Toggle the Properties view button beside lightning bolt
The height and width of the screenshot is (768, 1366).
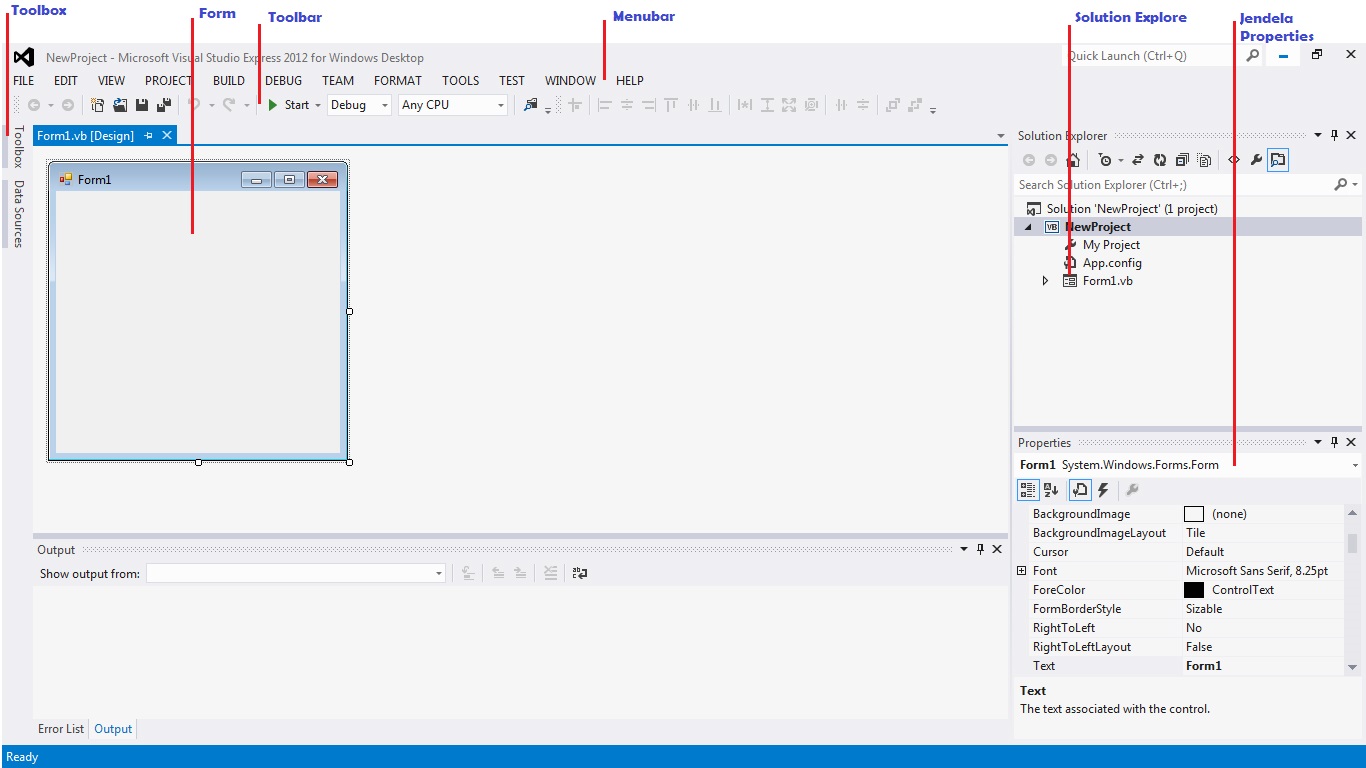[x=1080, y=490]
